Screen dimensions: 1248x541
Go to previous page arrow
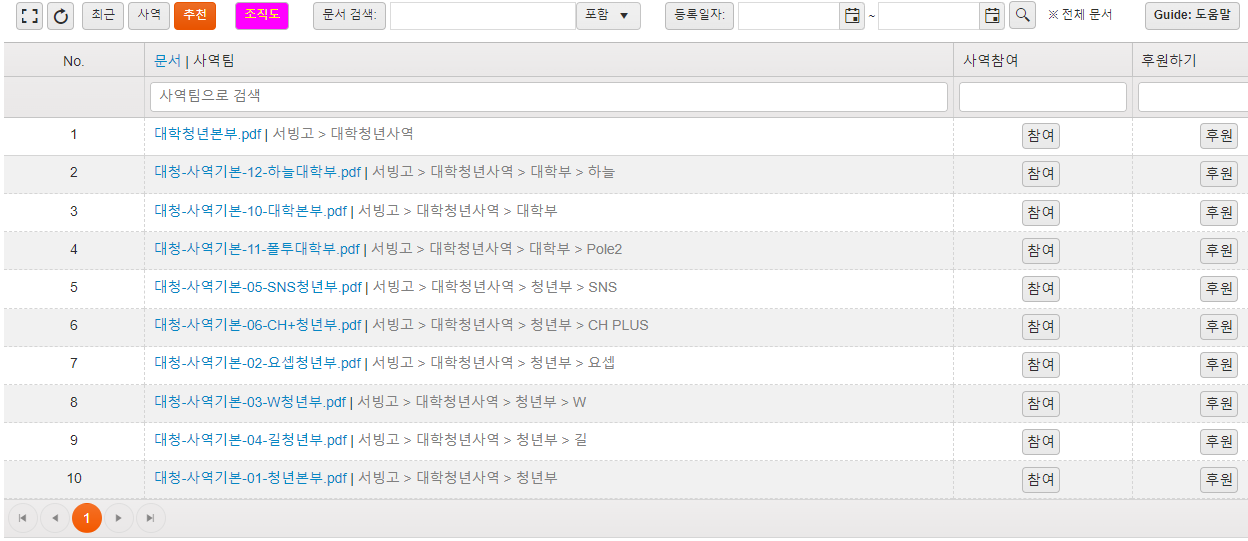(55, 518)
